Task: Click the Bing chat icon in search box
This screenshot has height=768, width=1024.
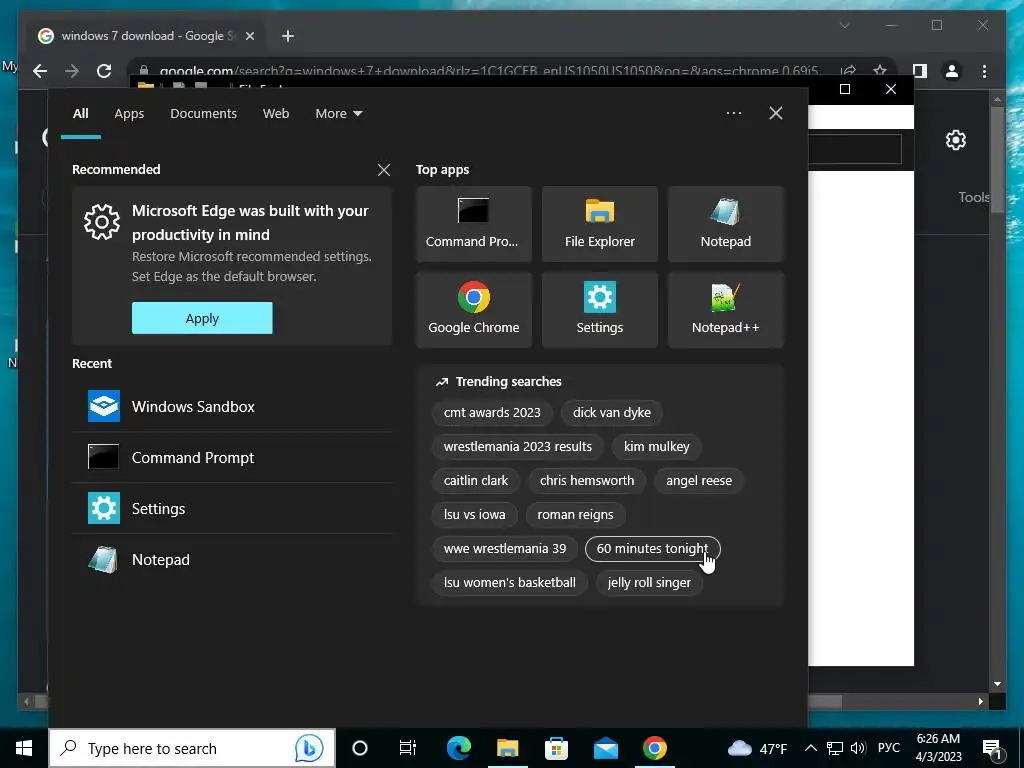Action: 308,748
